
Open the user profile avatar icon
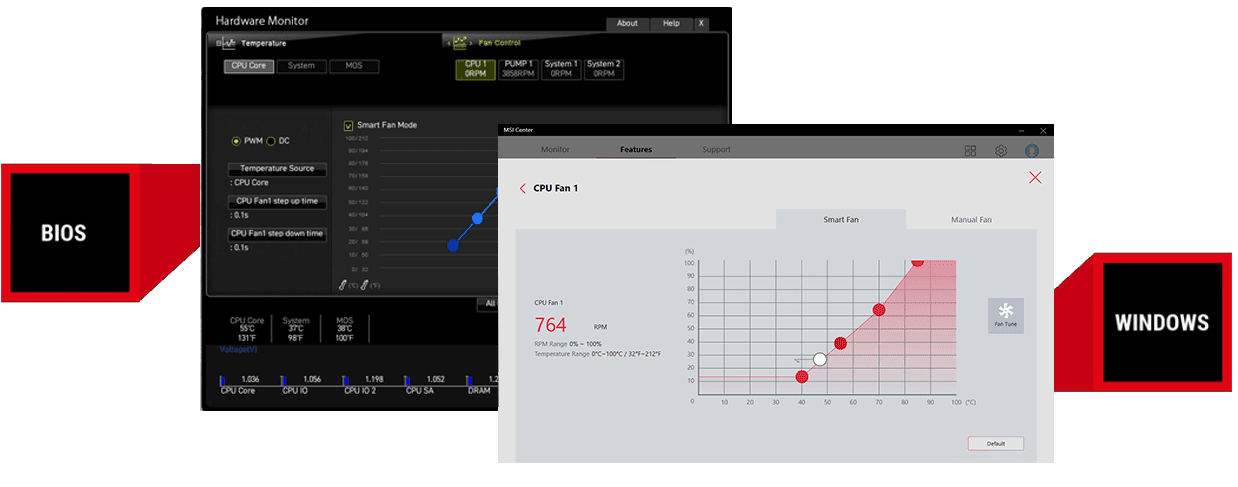coord(1031,151)
